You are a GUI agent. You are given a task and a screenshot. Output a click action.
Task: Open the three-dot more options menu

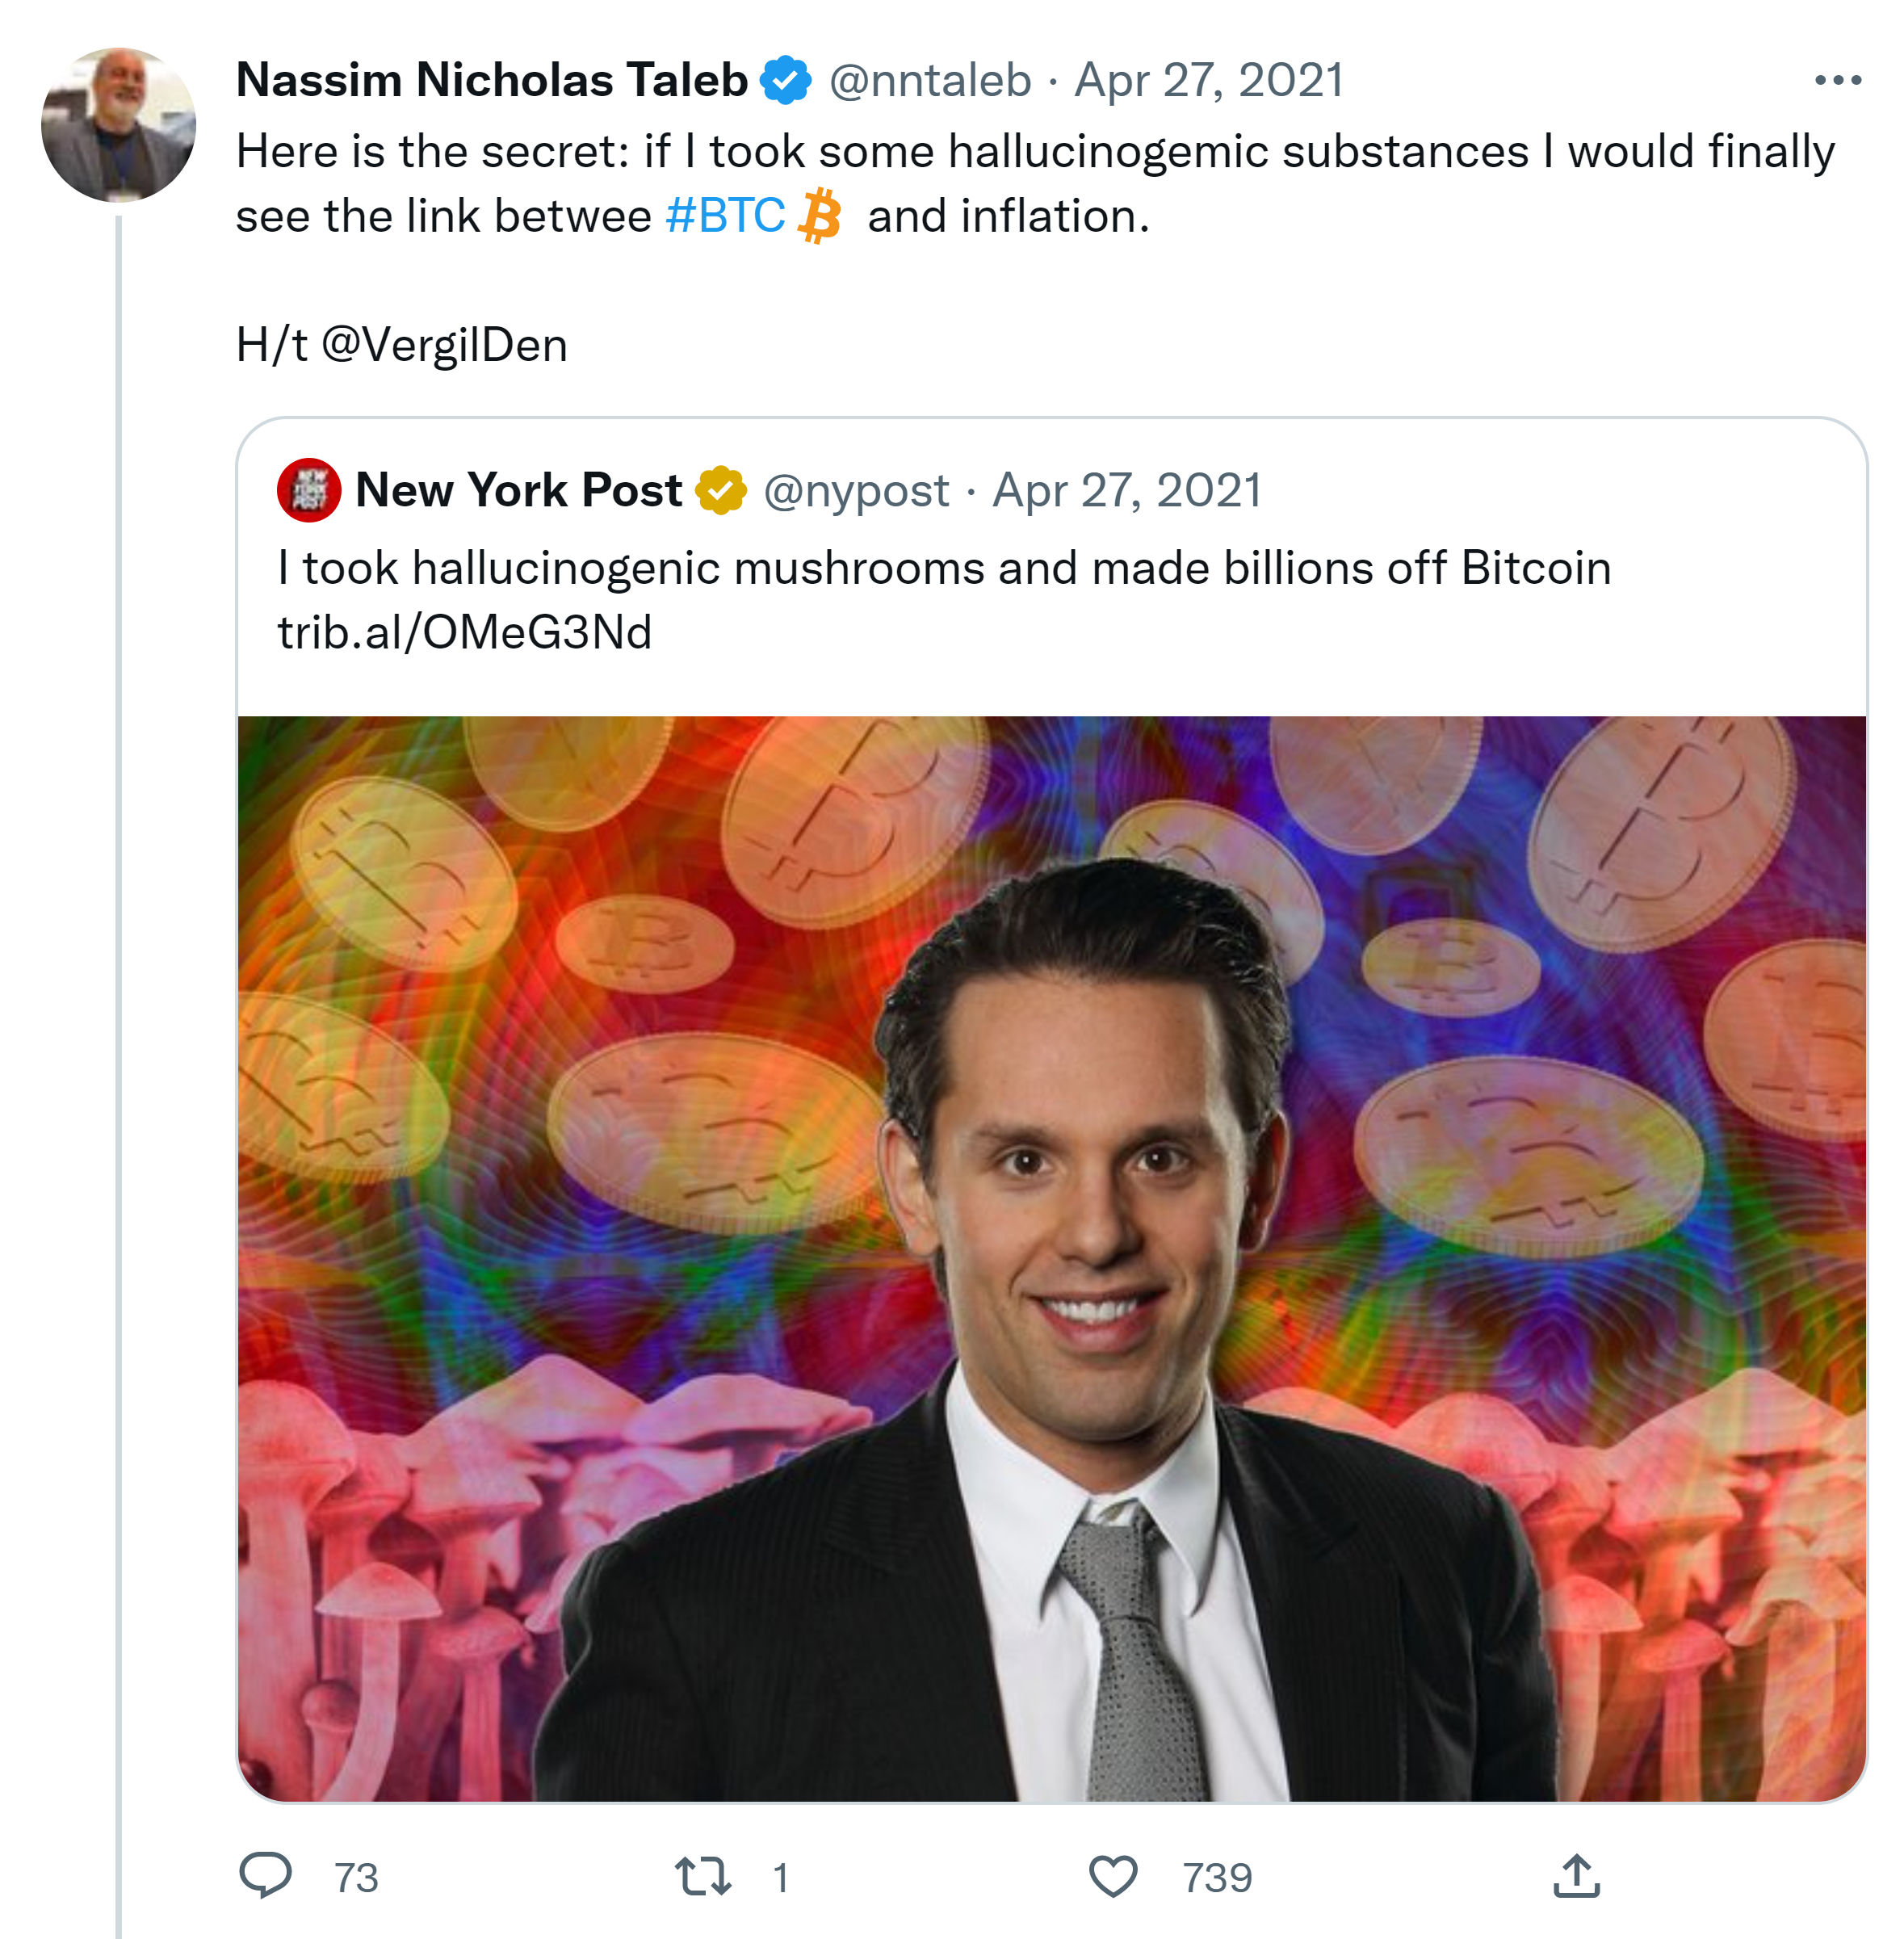click(1837, 80)
